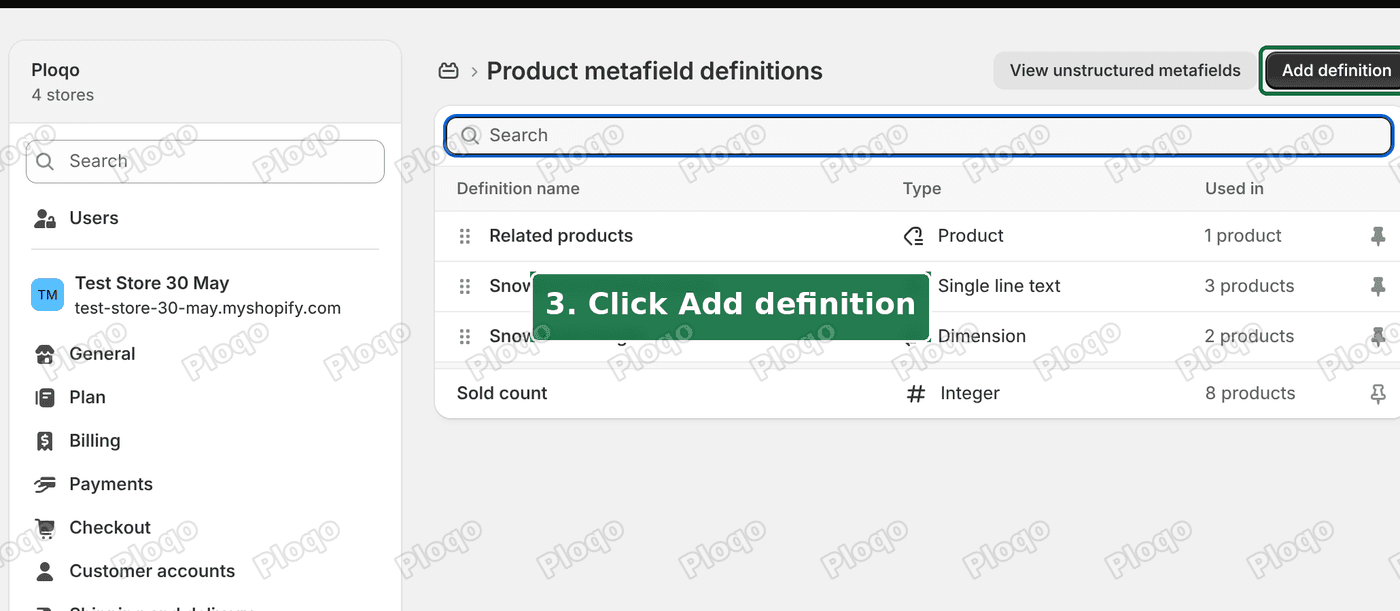The width and height of the screenshot is (1400, 611).
Task: Click drag handle of Related products row
Action: [465, 236]
